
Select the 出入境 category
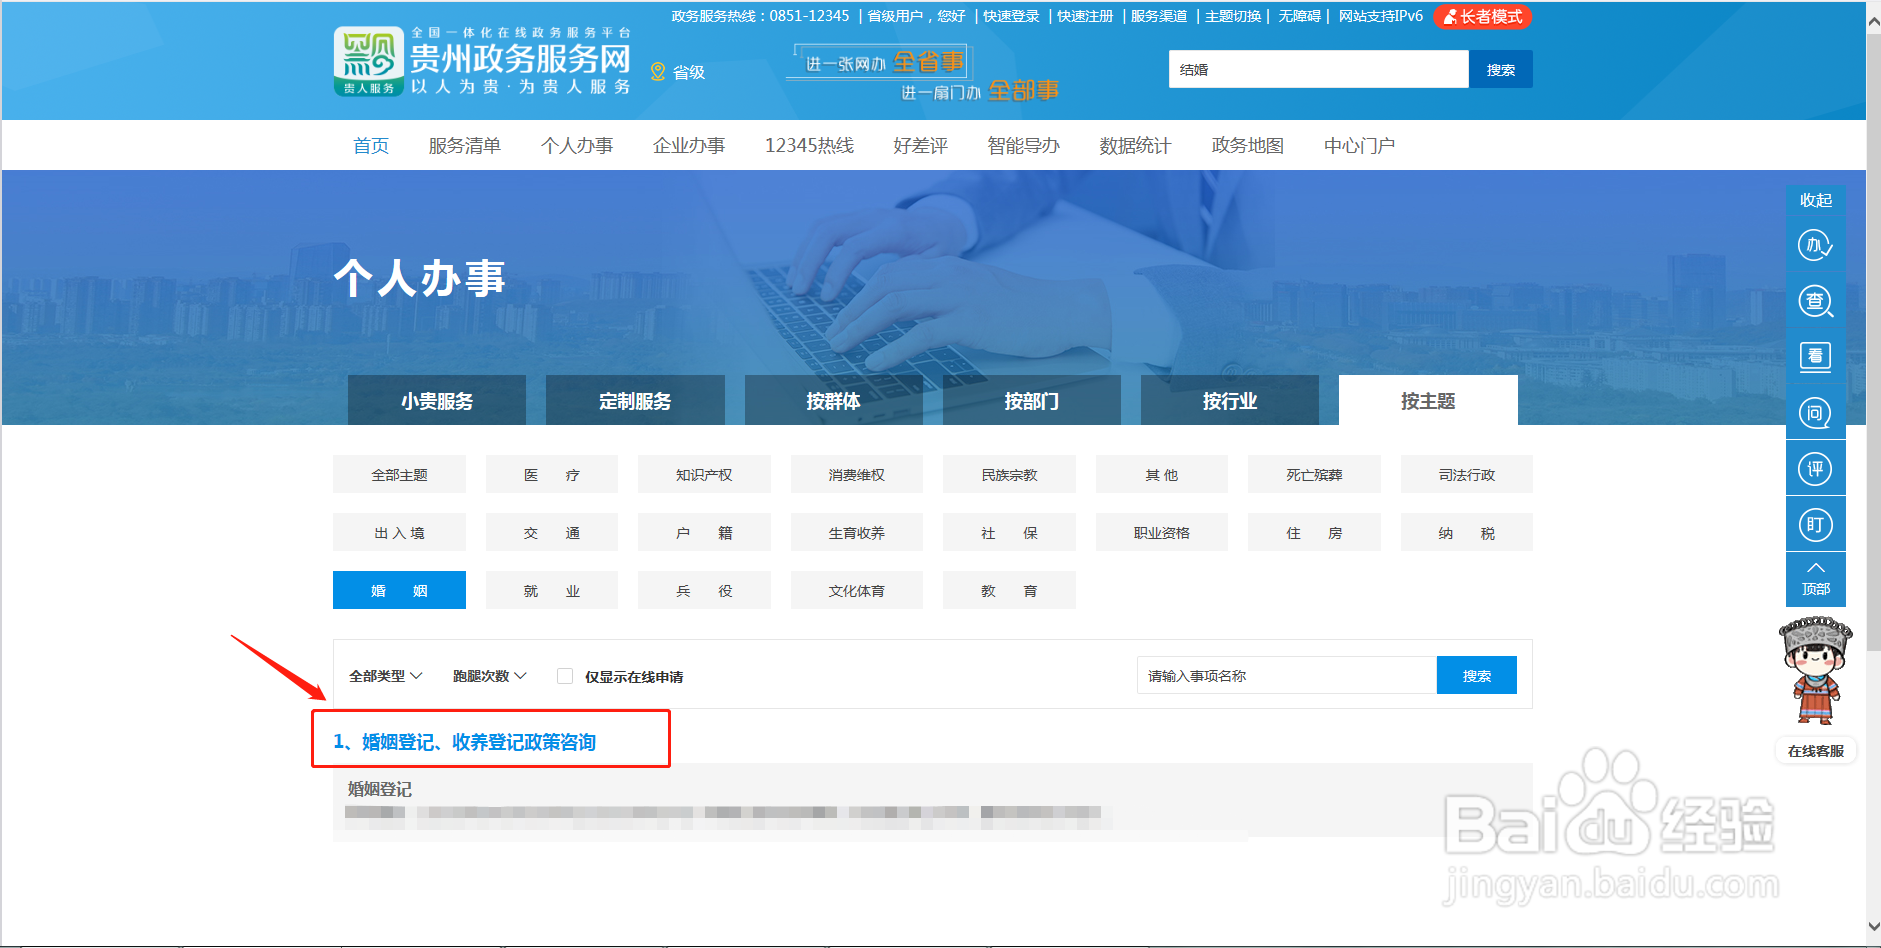399,532
